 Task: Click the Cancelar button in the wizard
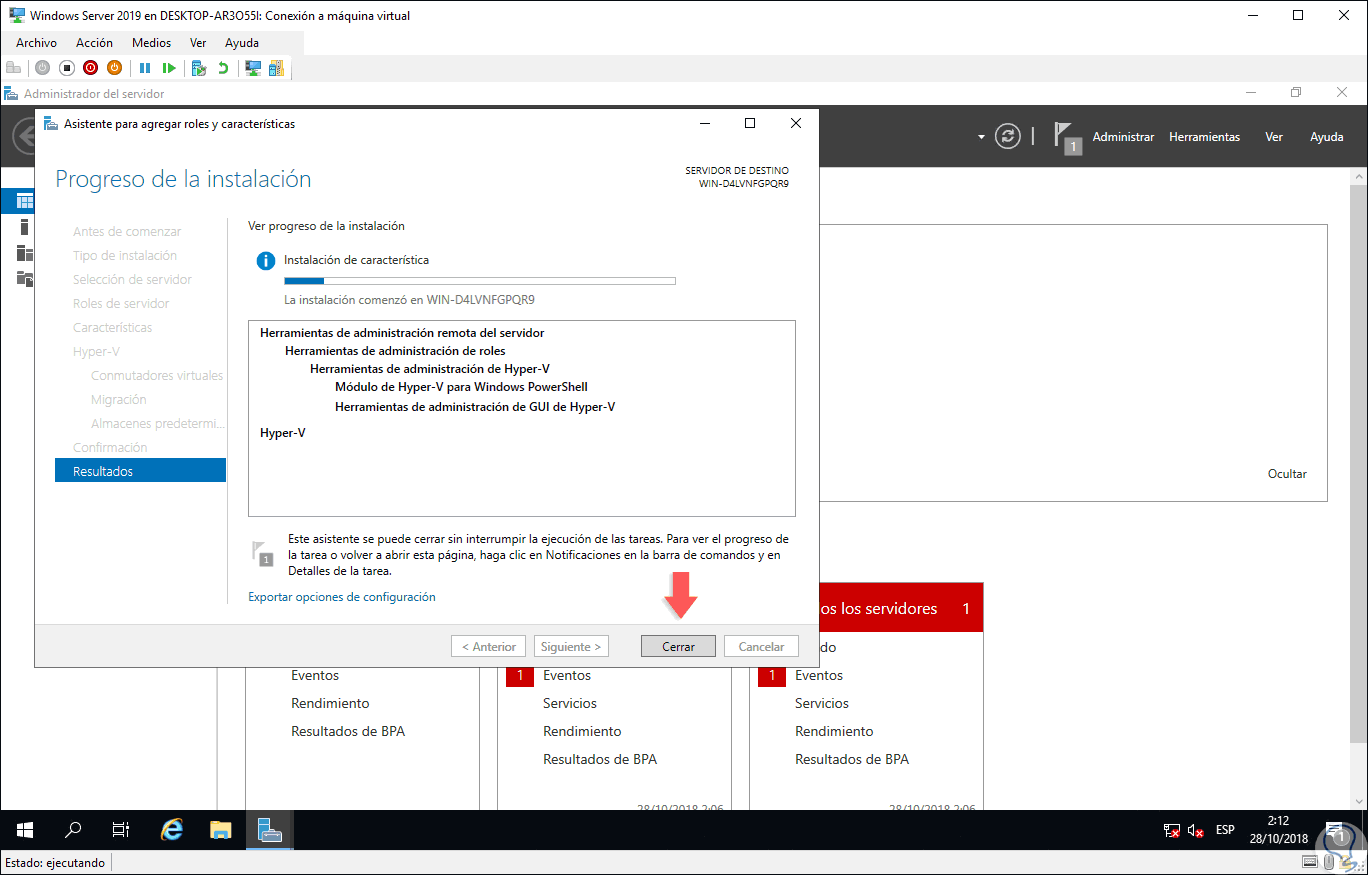point(761,646)
